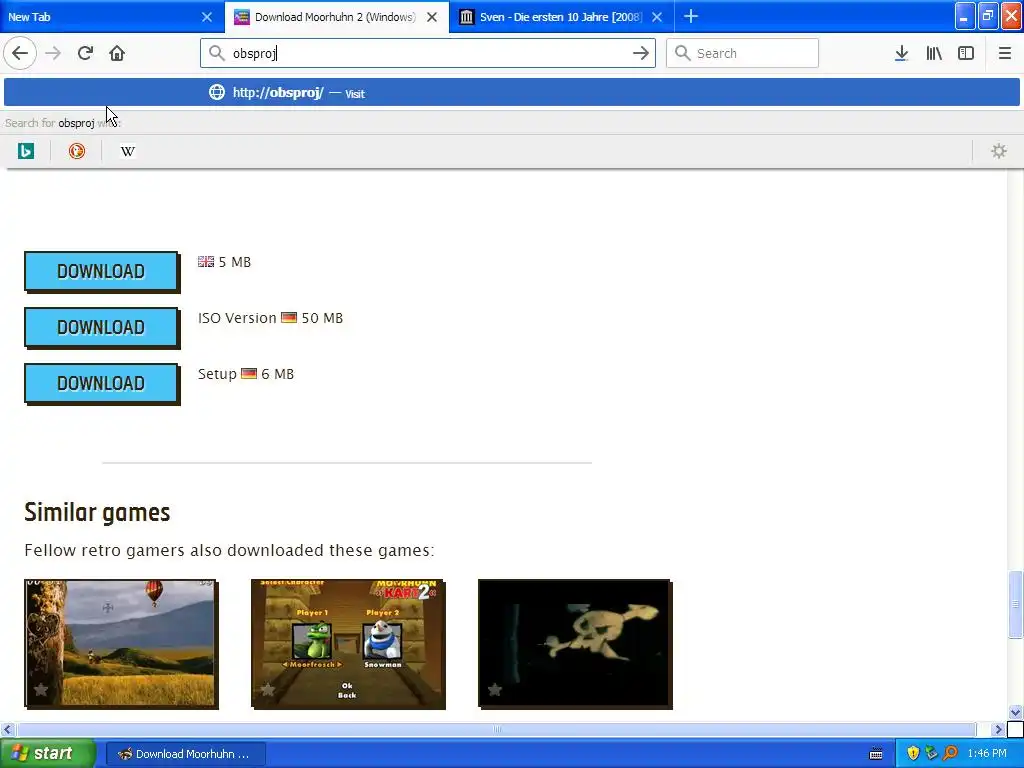This screenshot has height=768, width=1024.
Task: Go back with the browser back arrow
Action: point(20,53)
